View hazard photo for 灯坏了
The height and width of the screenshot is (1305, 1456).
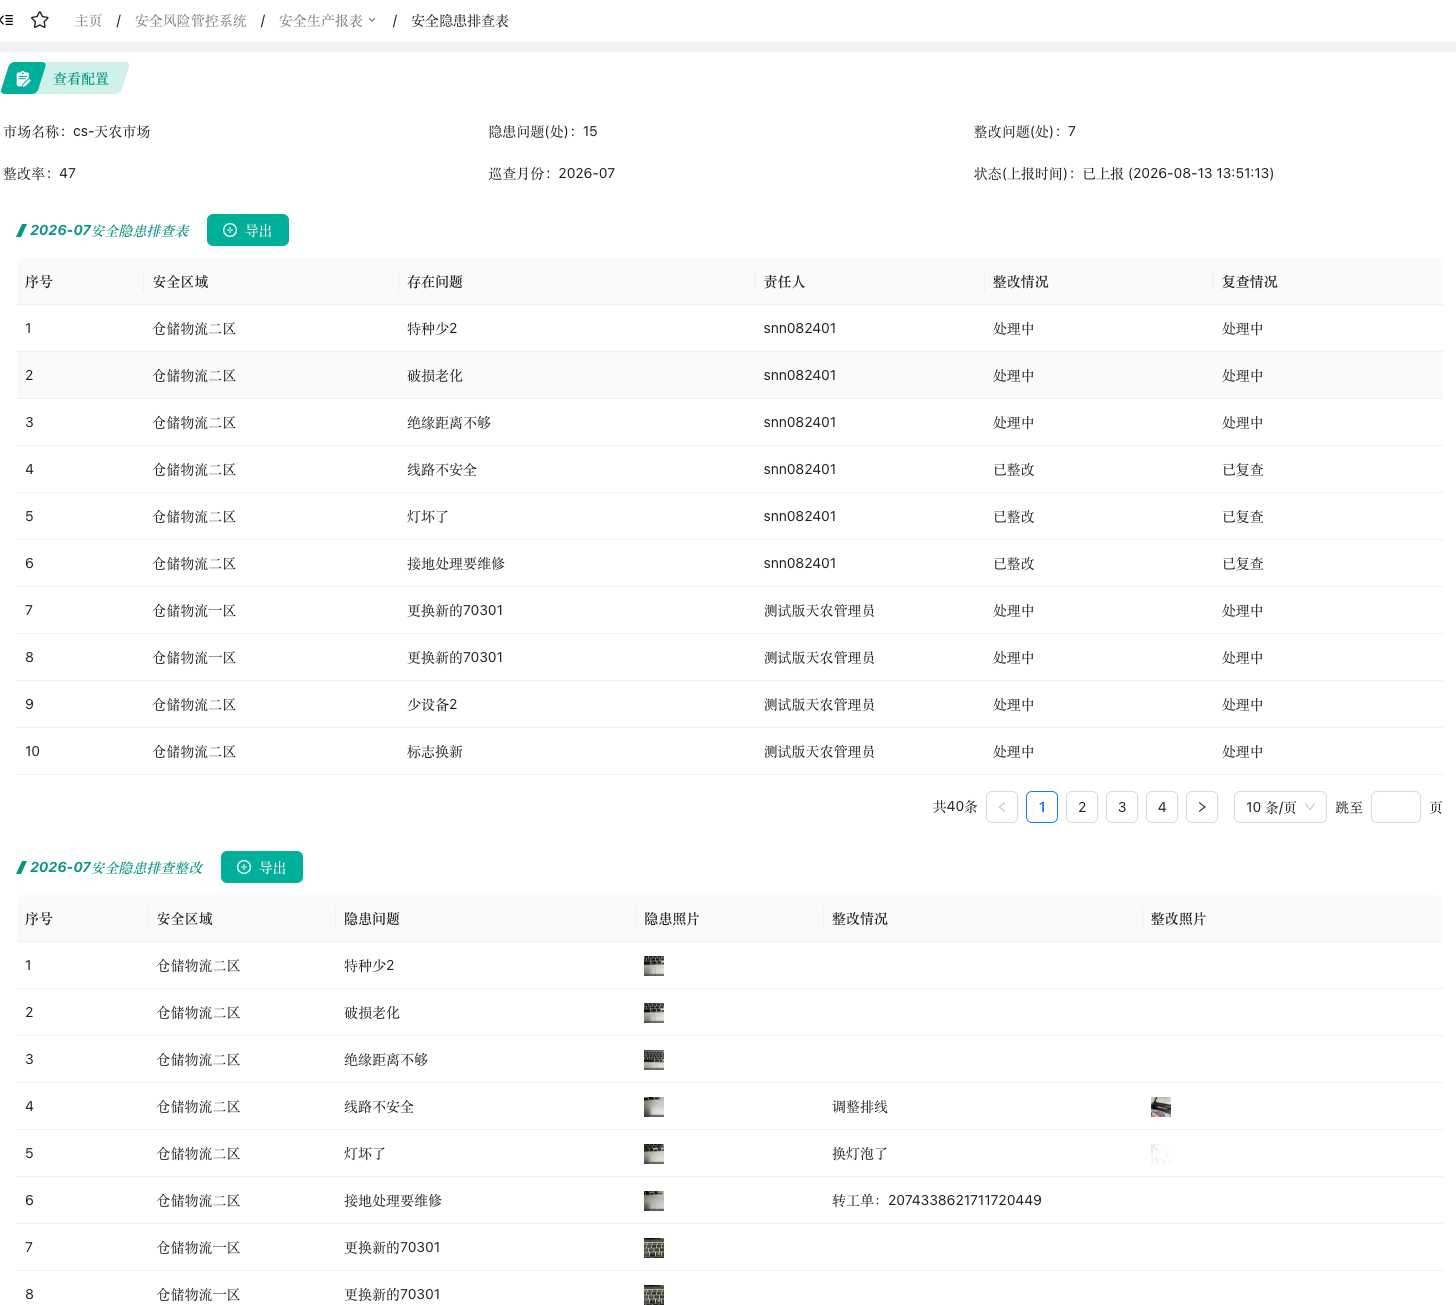point(654,1154)
